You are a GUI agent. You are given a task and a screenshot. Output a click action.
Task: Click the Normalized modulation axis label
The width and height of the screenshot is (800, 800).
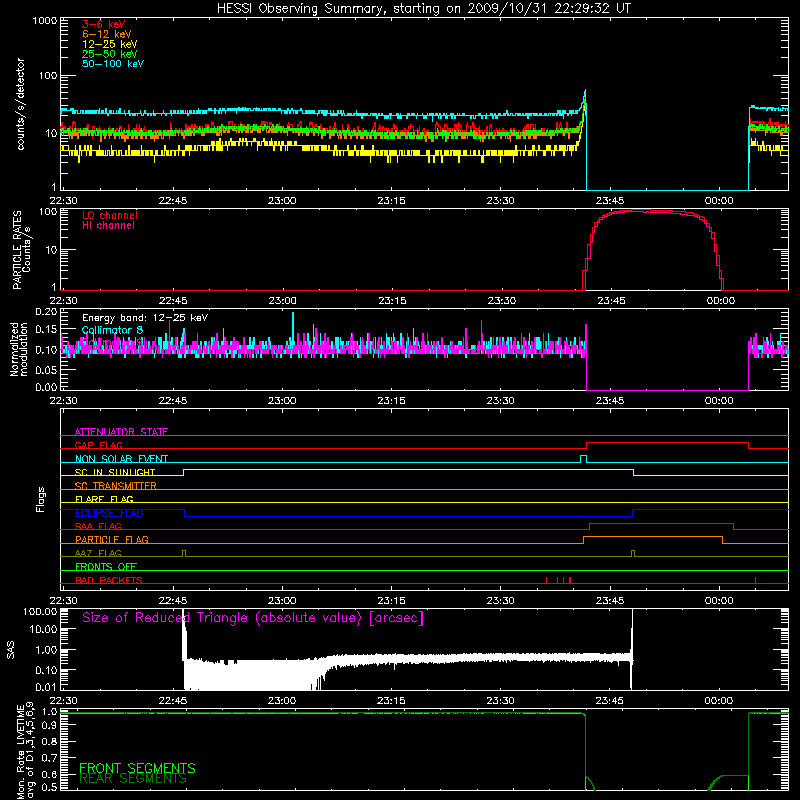18,349
